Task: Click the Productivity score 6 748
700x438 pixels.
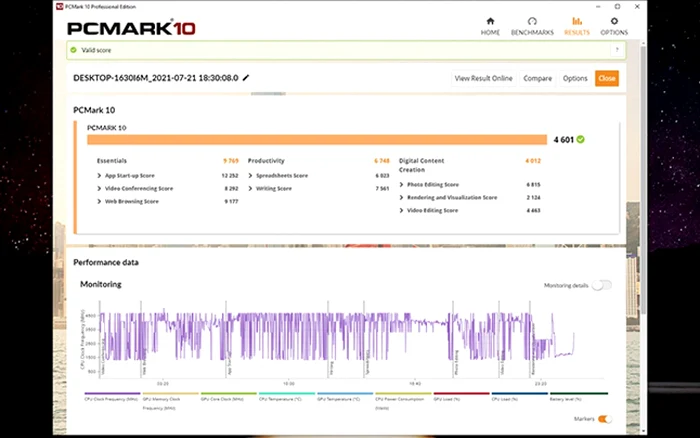Action: (x=382, y=161)
